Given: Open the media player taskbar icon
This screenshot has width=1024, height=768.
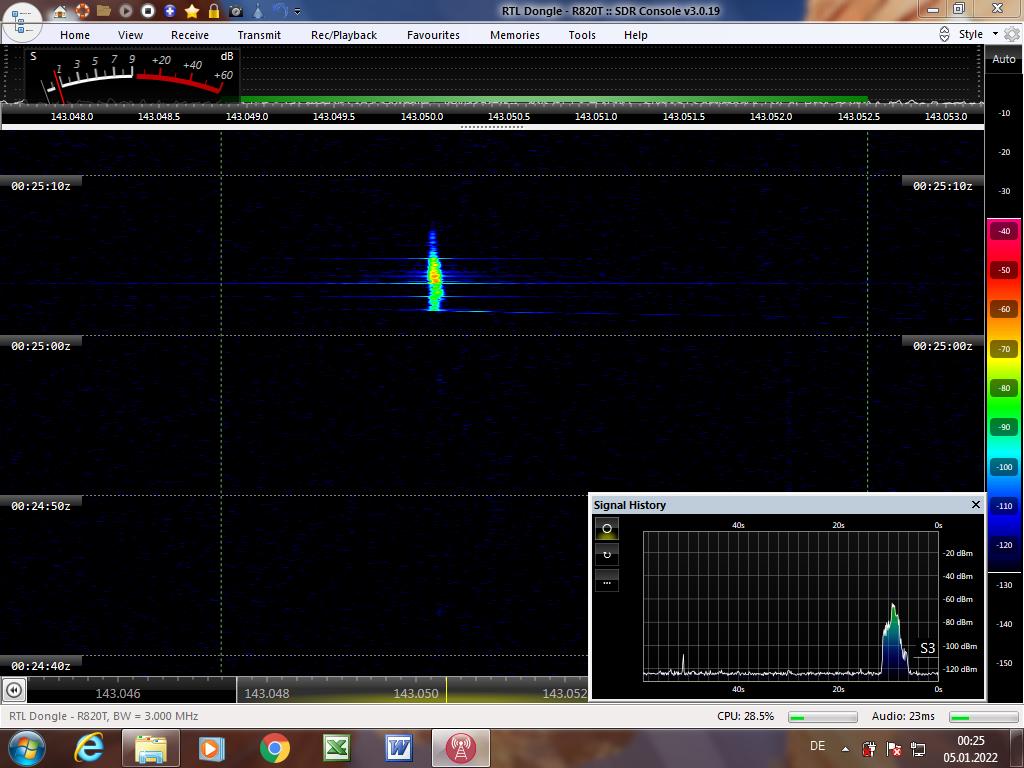Looking at the screenshot, I should (212, 748).
